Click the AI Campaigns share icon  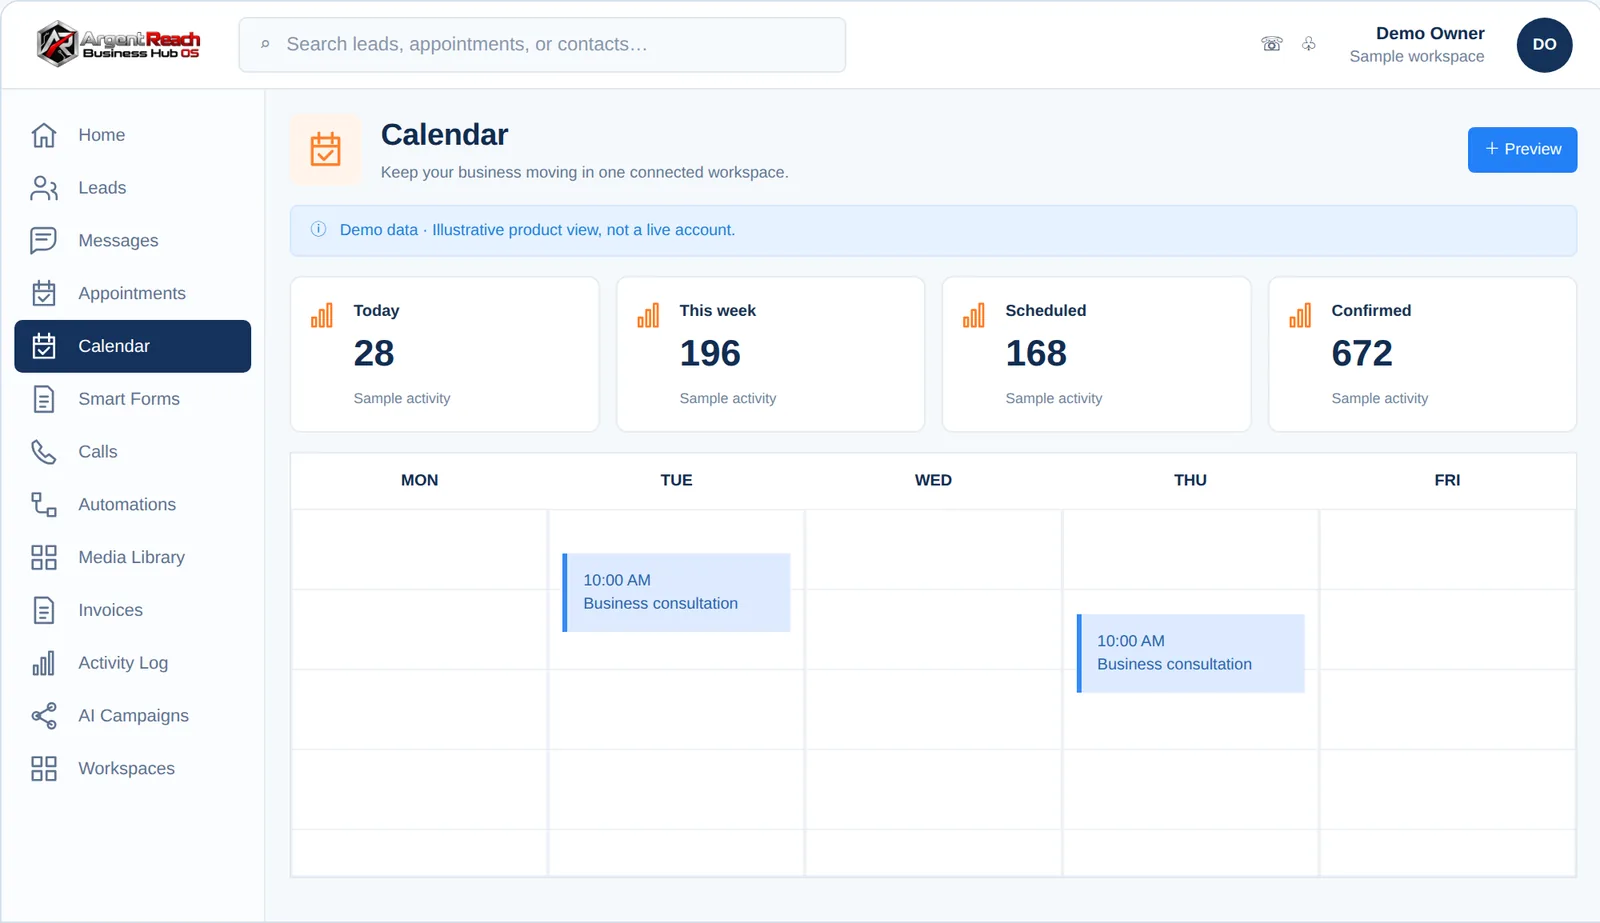tap(44, 716)
